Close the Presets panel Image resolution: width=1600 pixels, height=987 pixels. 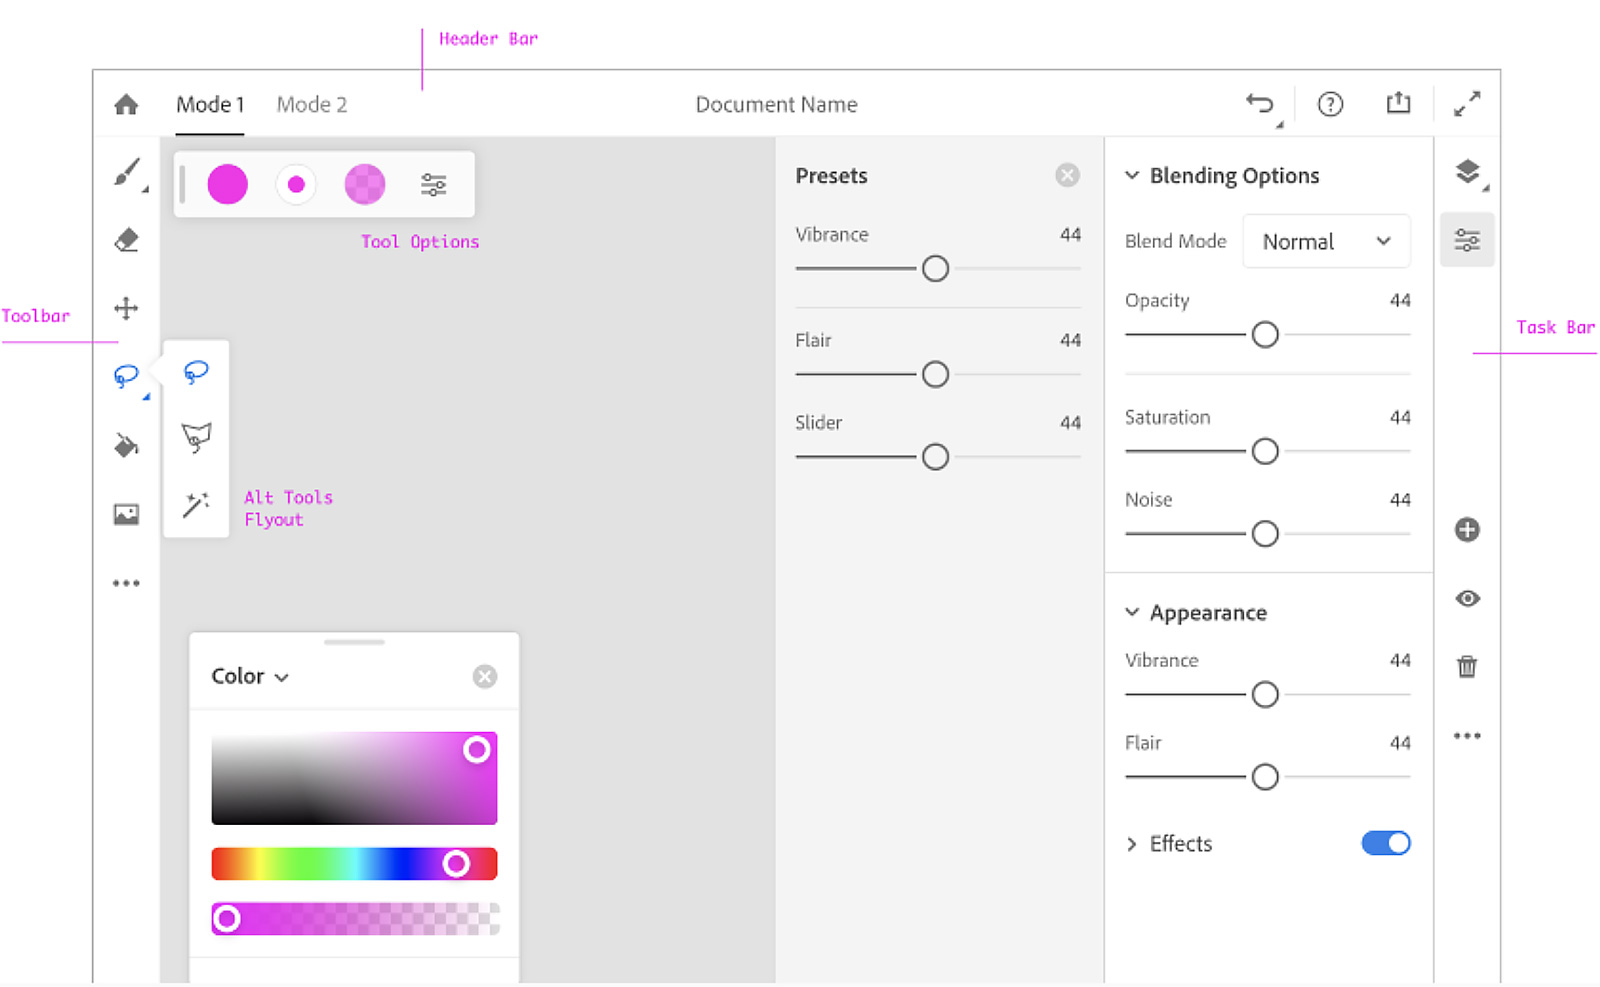[1068, 175]
